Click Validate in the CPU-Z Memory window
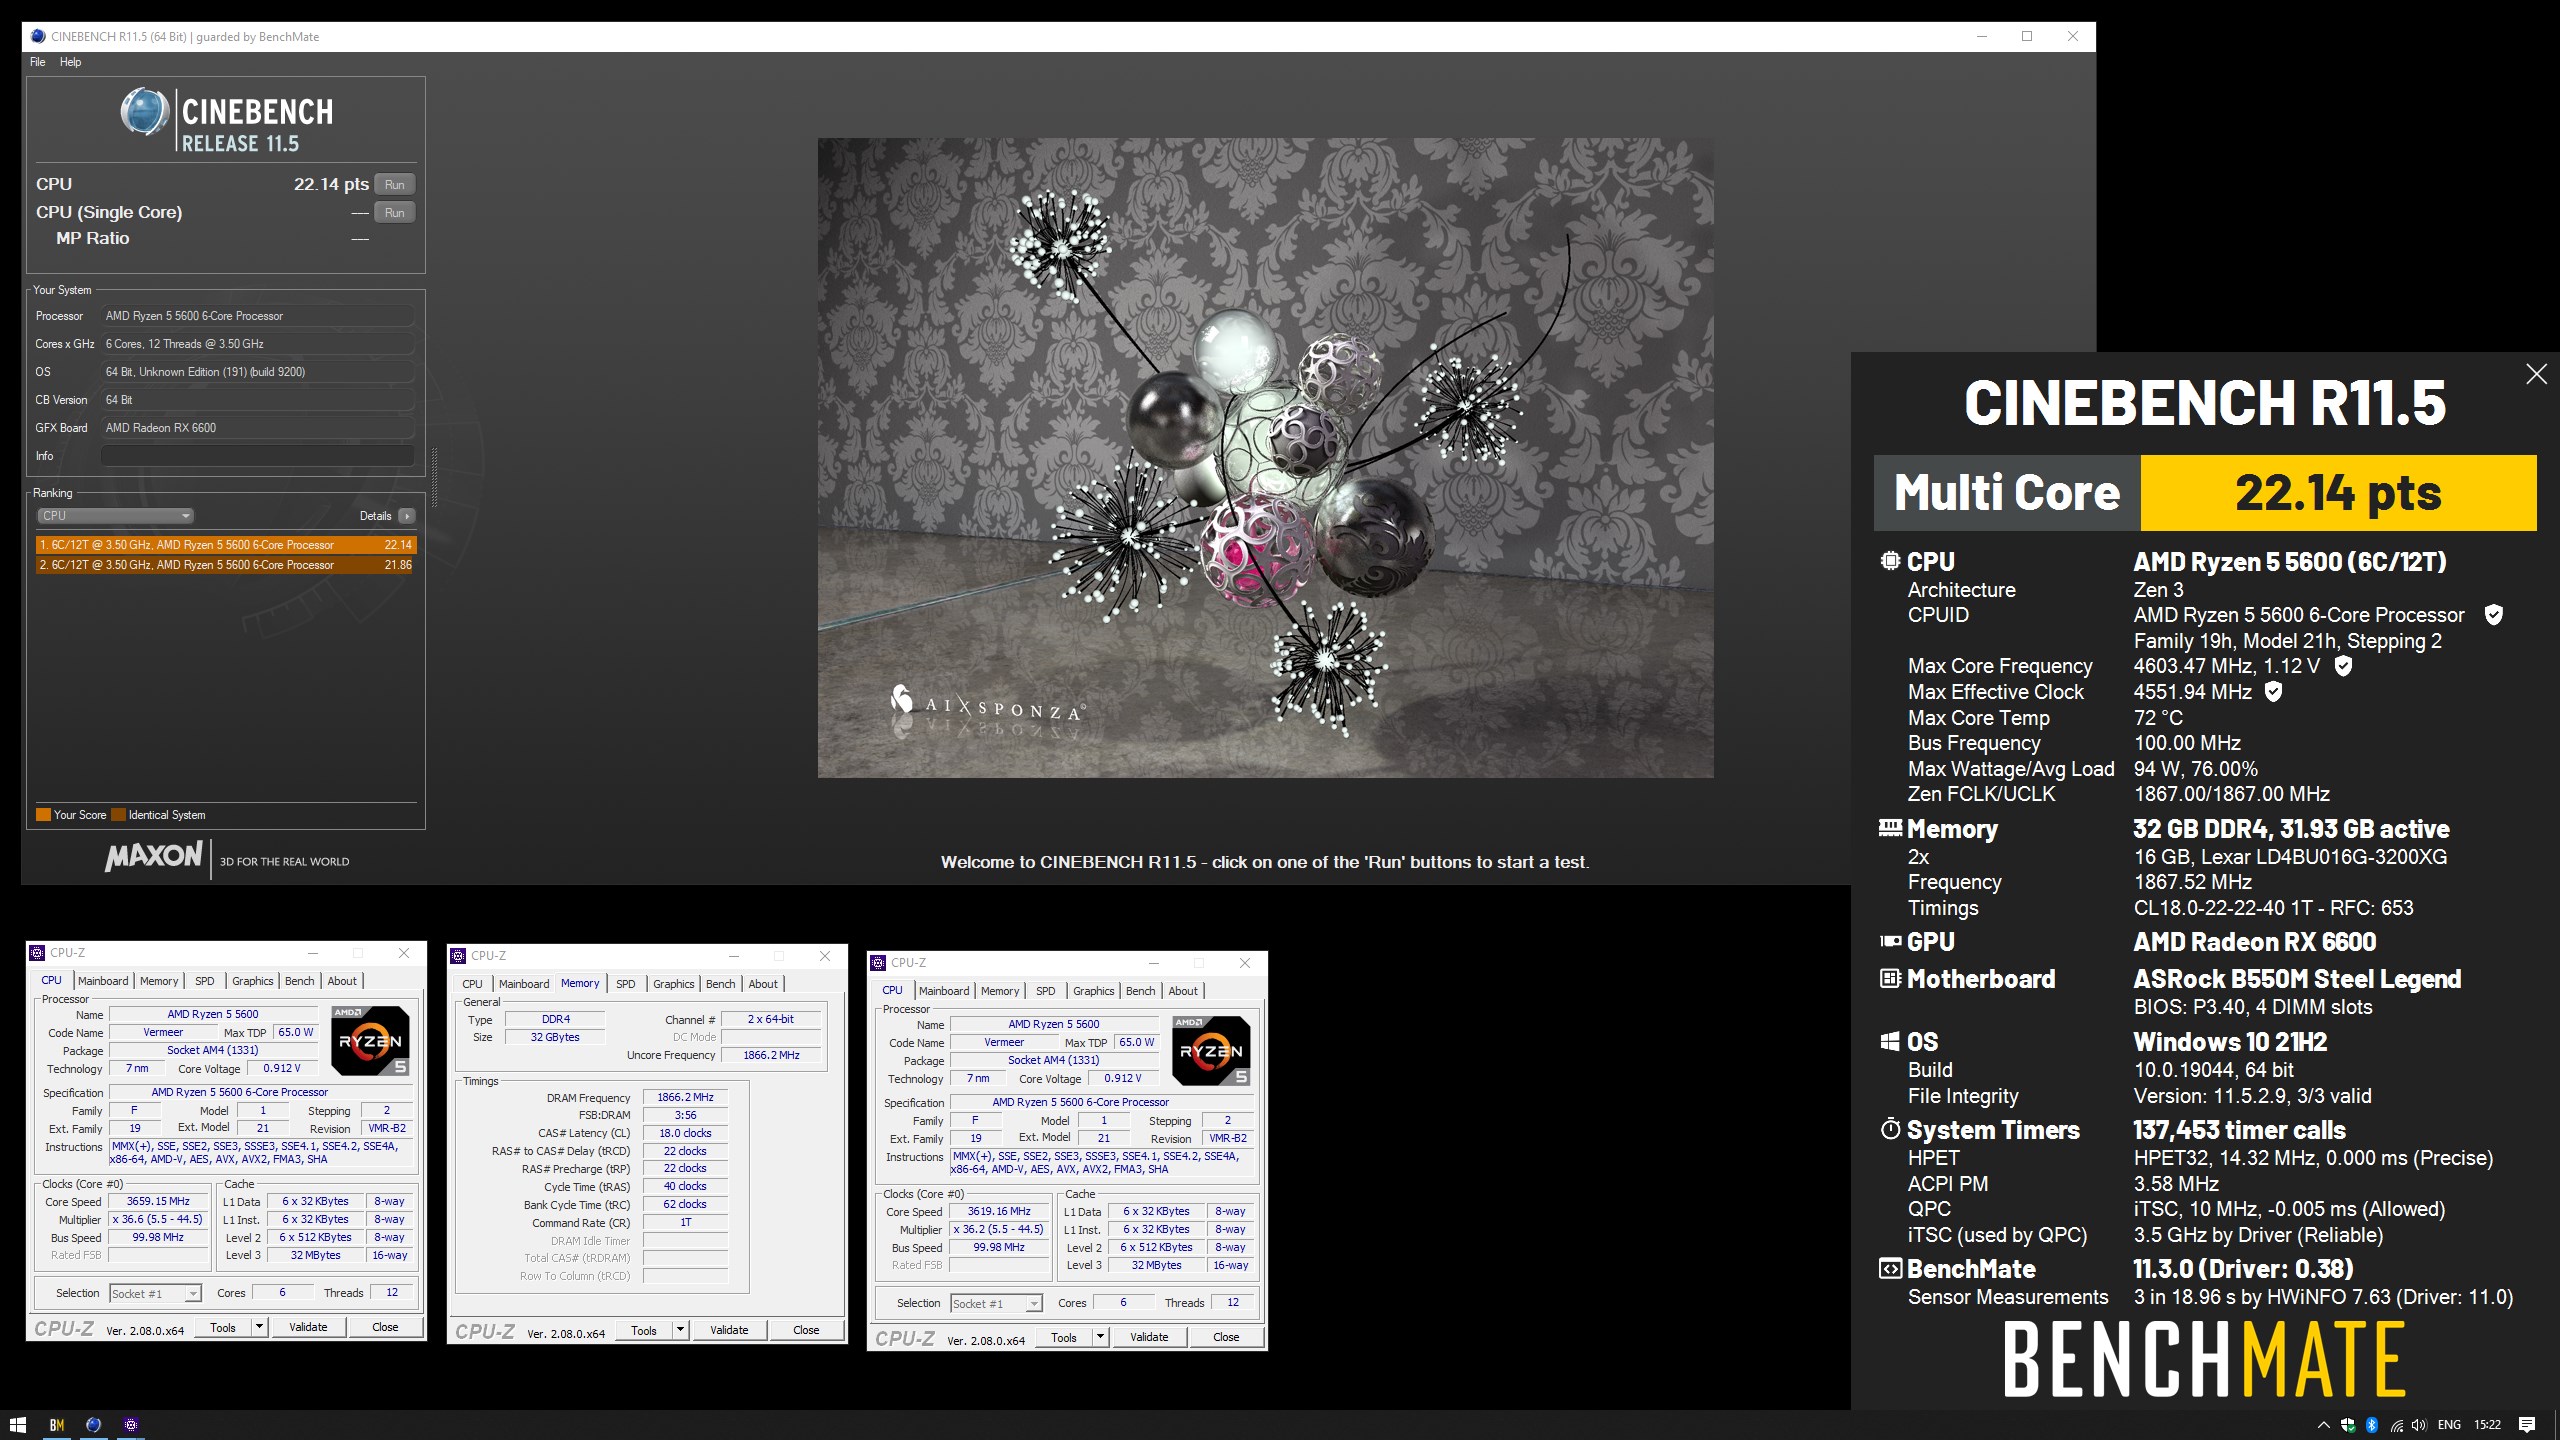This screenshot has height=1440, width=2560. coord(729,1330)
